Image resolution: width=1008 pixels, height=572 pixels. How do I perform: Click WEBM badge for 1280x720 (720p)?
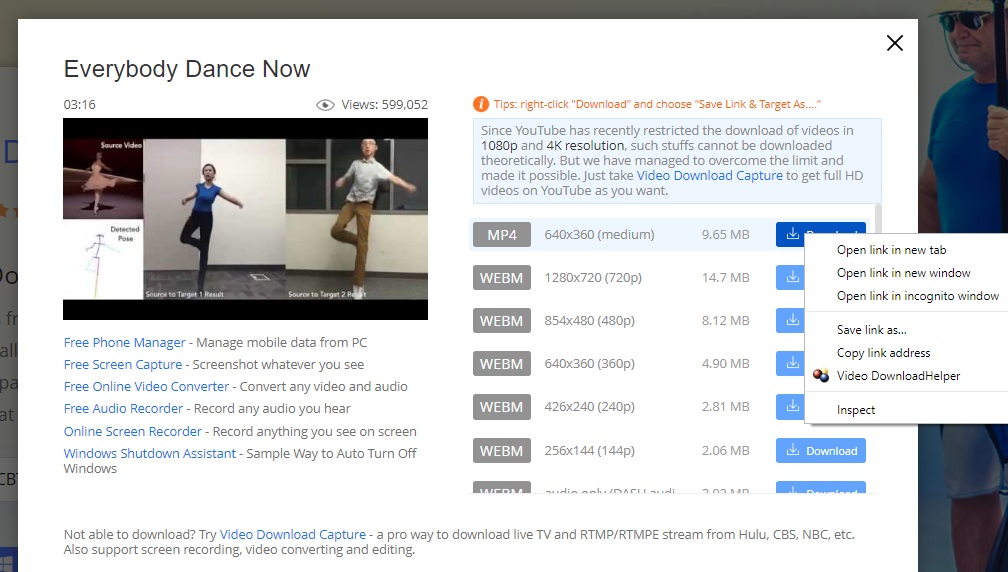tap(501, 278)
